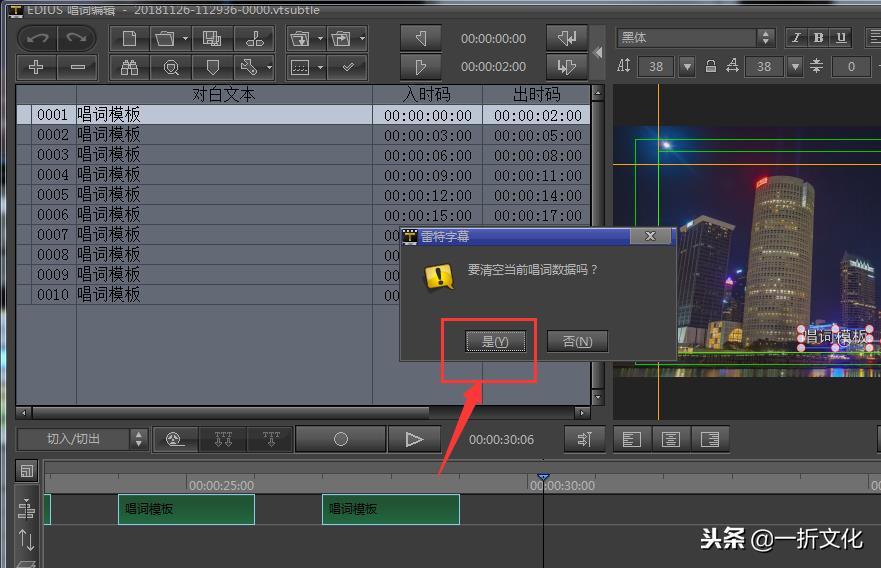The width and height of the screenshot is (881, 568).
Task: Click the import folder icon
Action: pos(300,39)
